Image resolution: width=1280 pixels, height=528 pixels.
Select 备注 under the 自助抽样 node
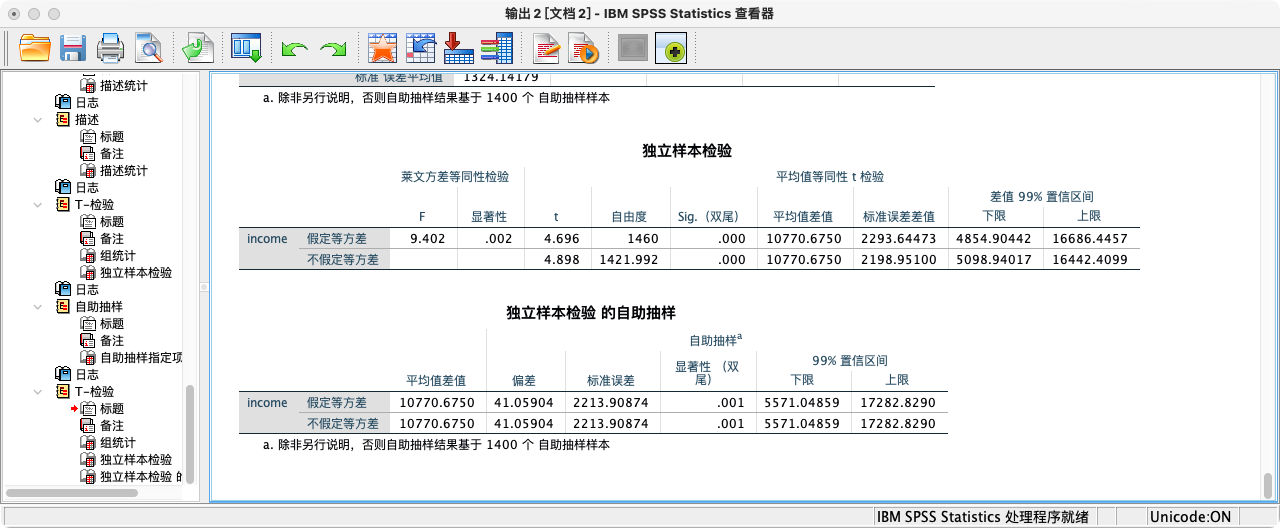click(x=112, y=340)
